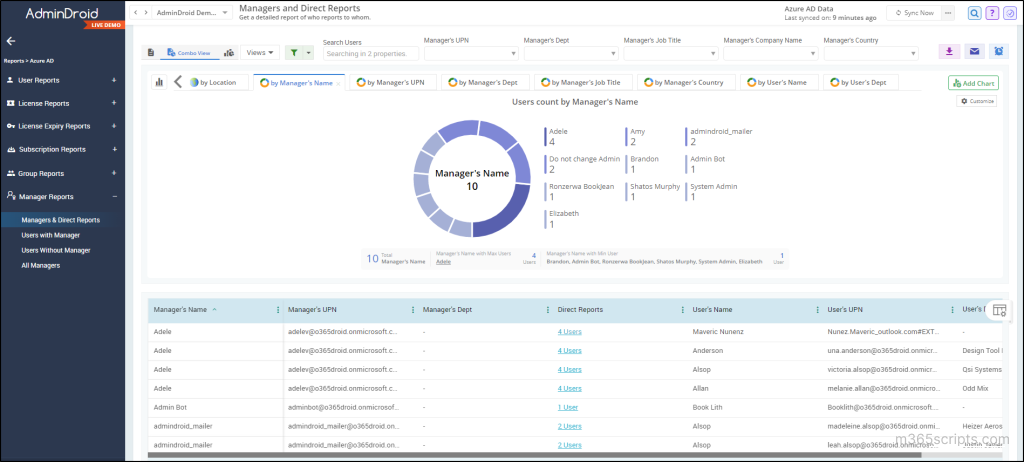Open the by Manager's Dept tab

click(x=485, y=82)
